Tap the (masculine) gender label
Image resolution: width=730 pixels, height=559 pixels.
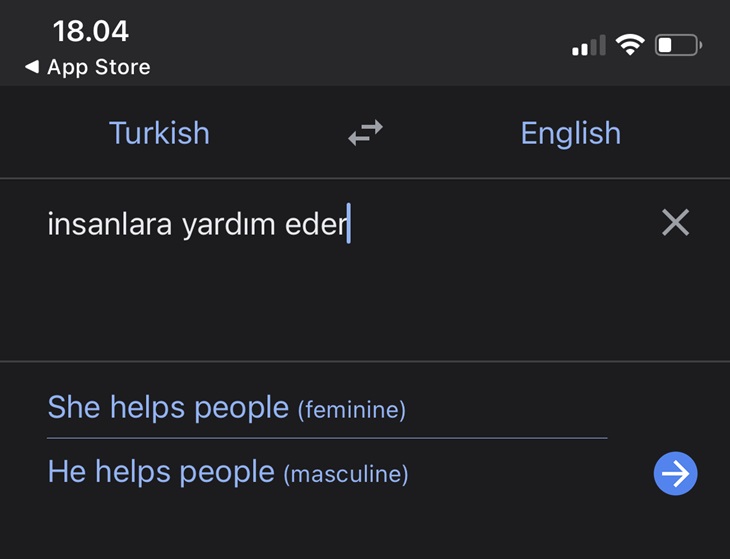coord(346,474)
